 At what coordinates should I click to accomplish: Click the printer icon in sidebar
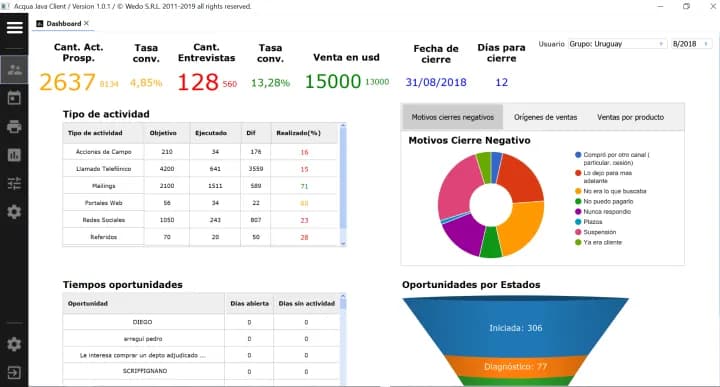coord(14,126)
